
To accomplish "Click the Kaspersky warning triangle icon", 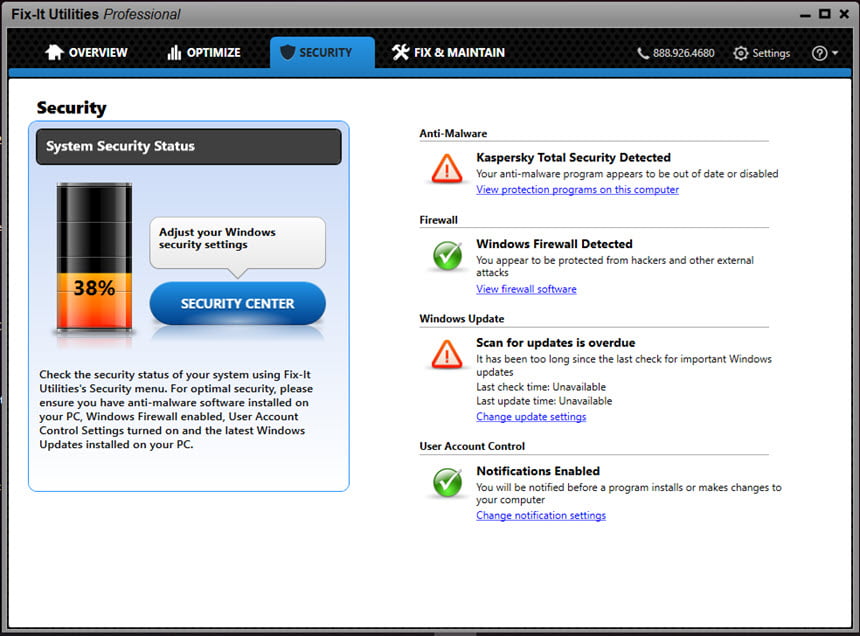I will [447, 168].
